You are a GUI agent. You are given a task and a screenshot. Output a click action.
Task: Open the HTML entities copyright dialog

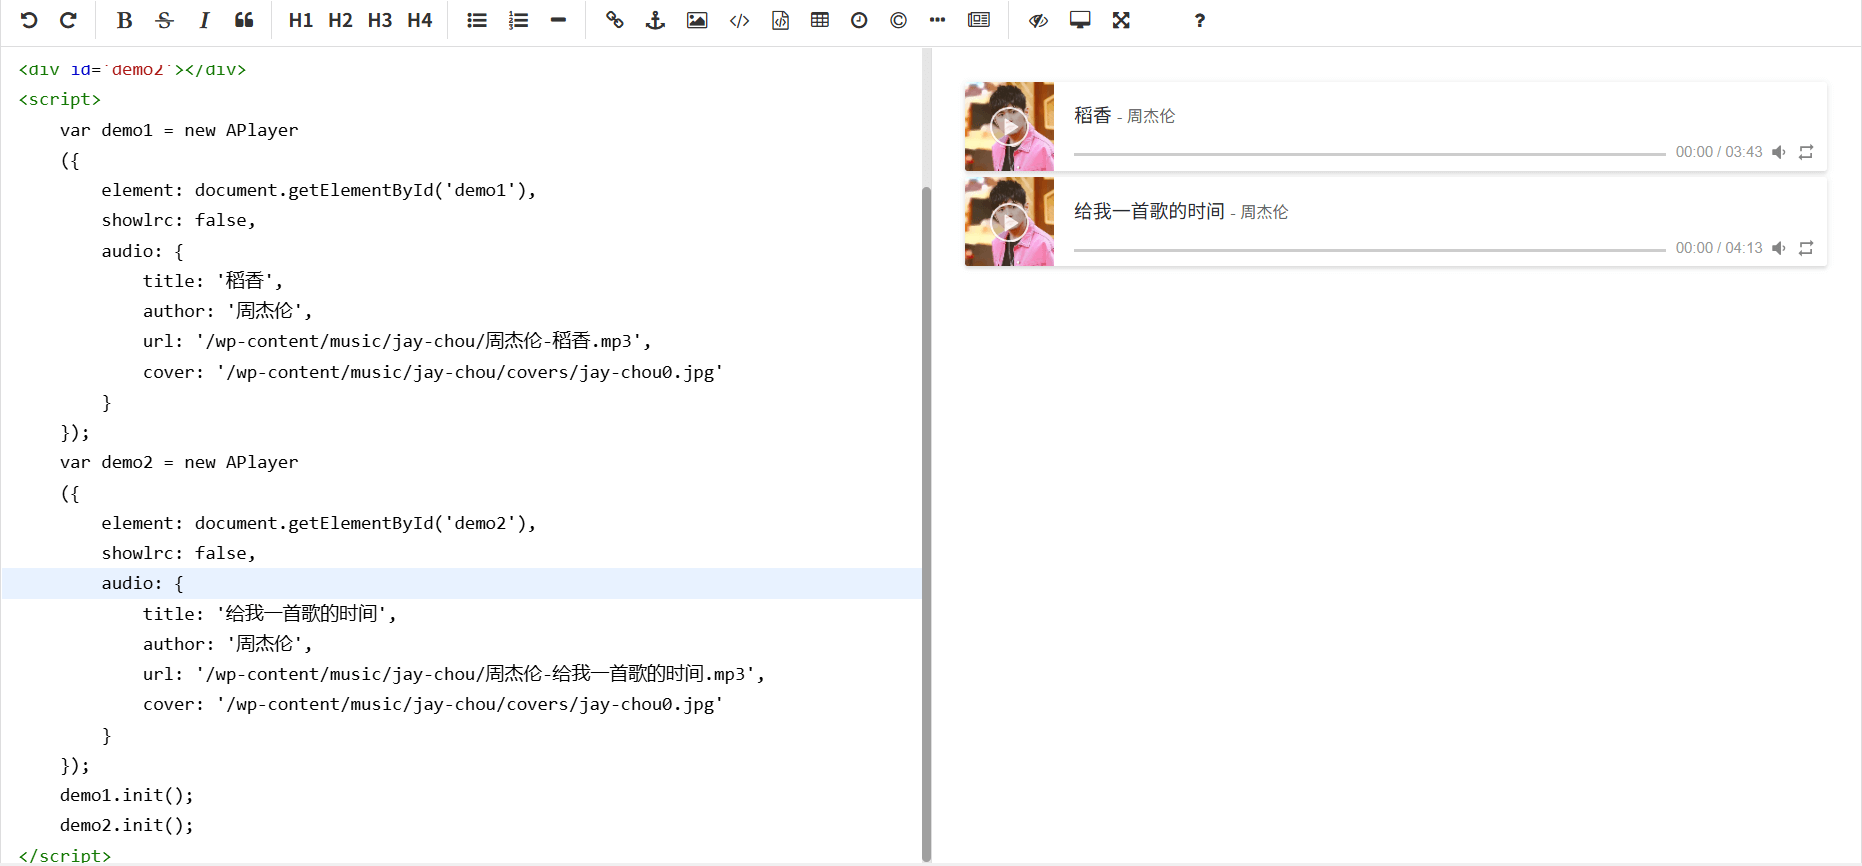tap(898, 20)
